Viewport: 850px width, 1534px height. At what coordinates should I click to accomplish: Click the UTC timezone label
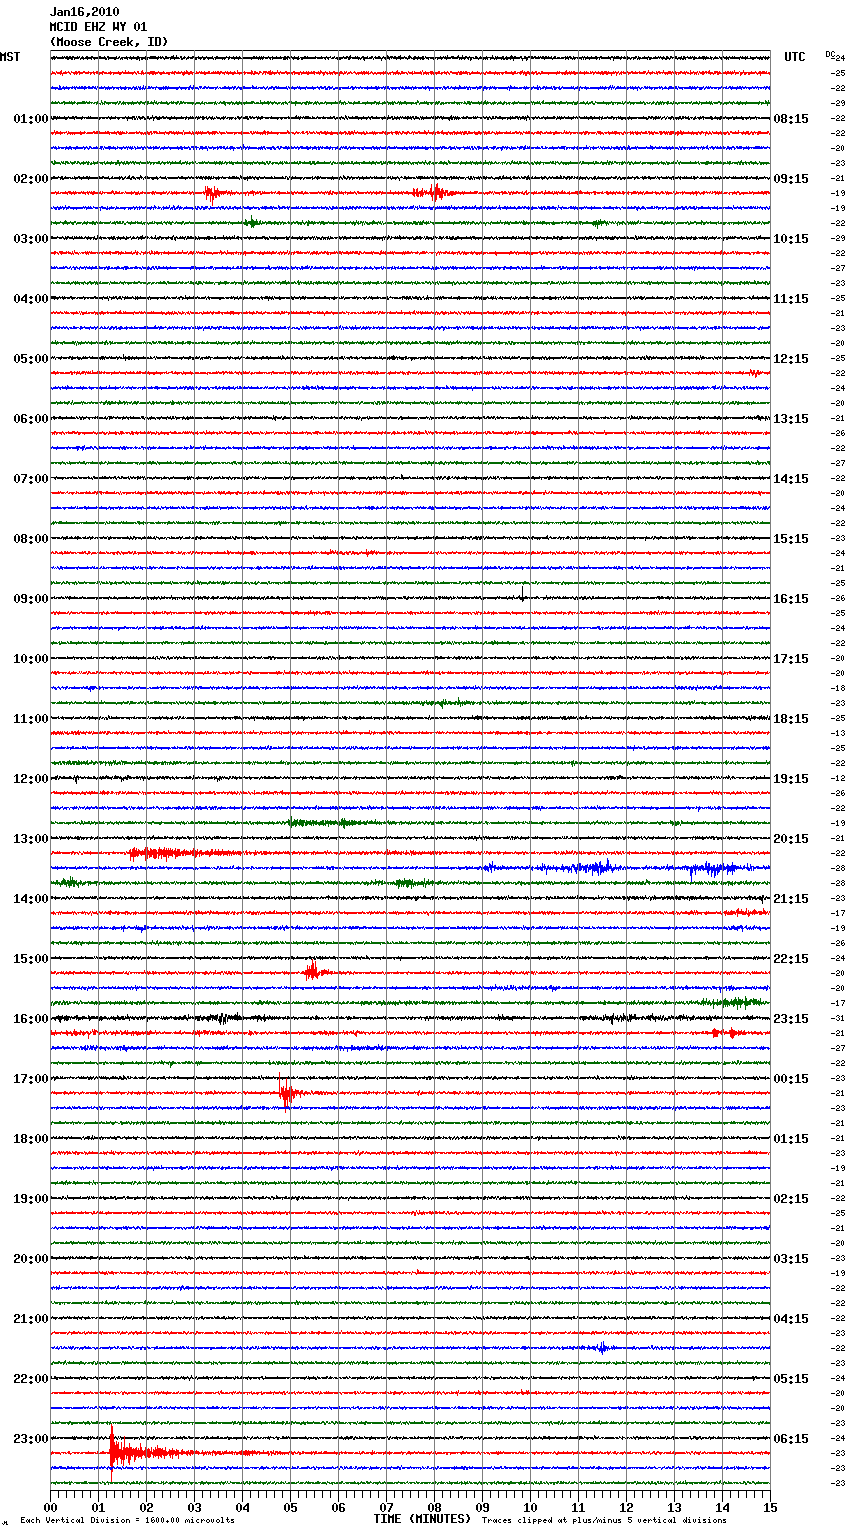795,57
